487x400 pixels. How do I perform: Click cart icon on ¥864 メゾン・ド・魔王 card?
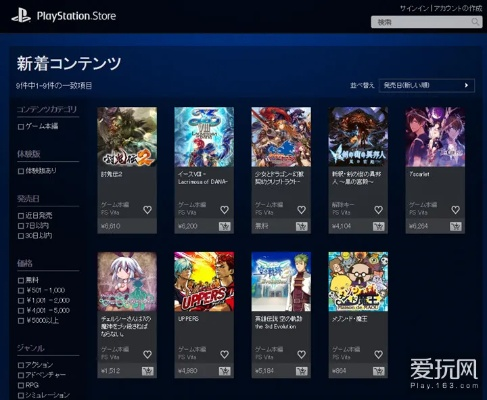click(378, 371)
